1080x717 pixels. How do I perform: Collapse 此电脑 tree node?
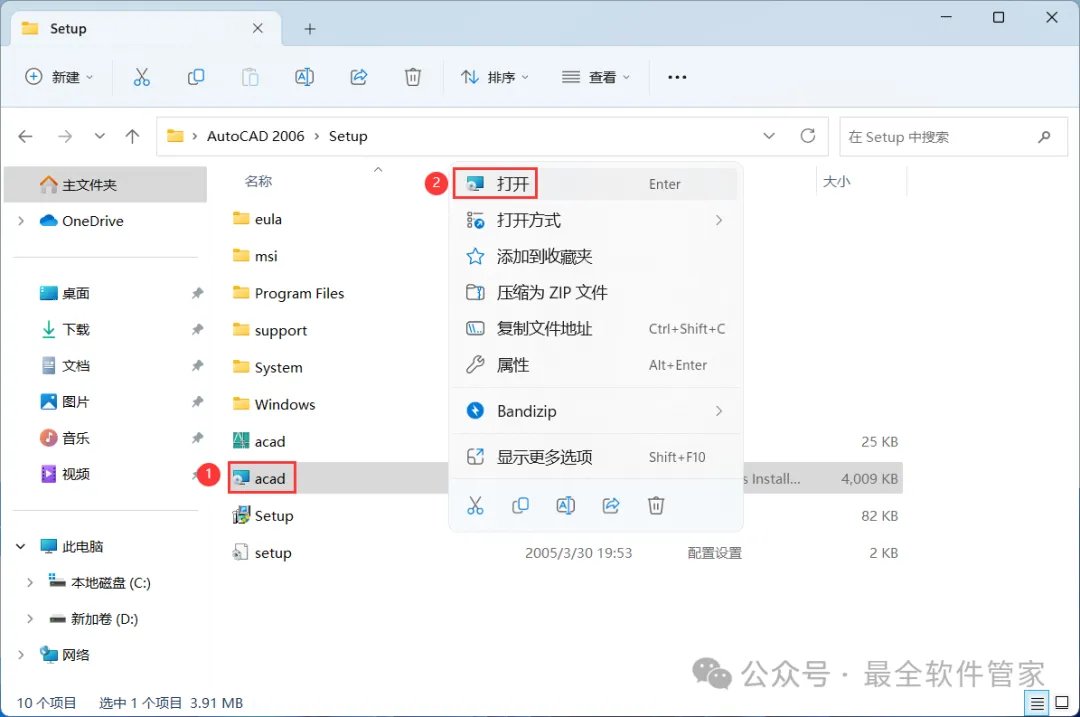[x=21, y=547]
